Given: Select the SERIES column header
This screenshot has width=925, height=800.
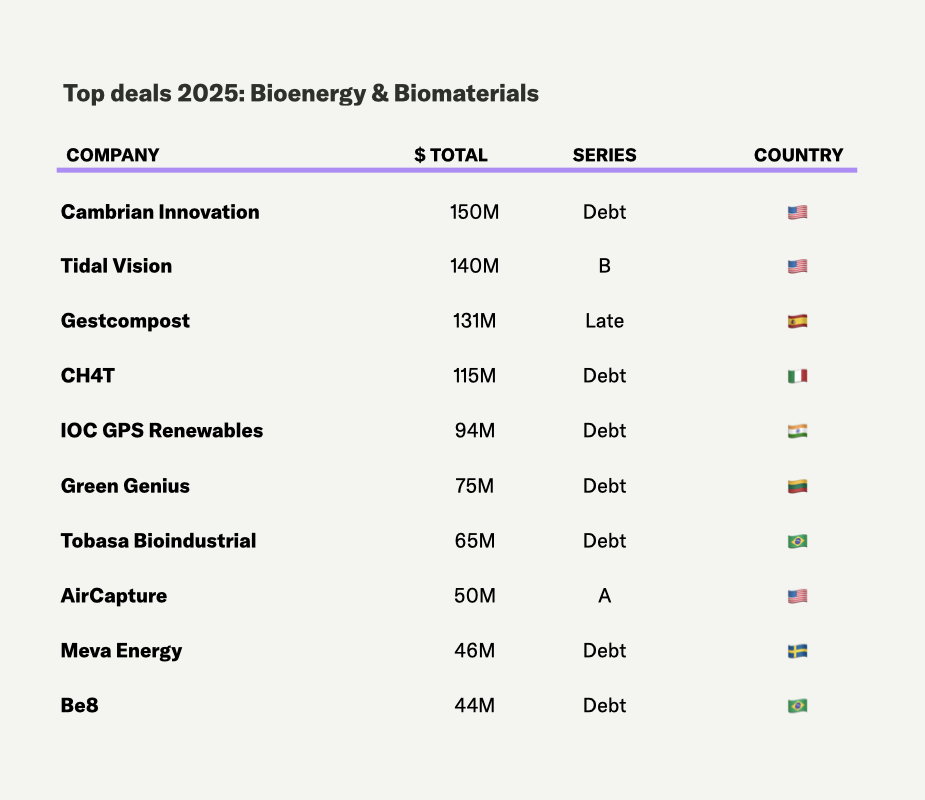Looking at the screenshot, I should tap(604, 155).
